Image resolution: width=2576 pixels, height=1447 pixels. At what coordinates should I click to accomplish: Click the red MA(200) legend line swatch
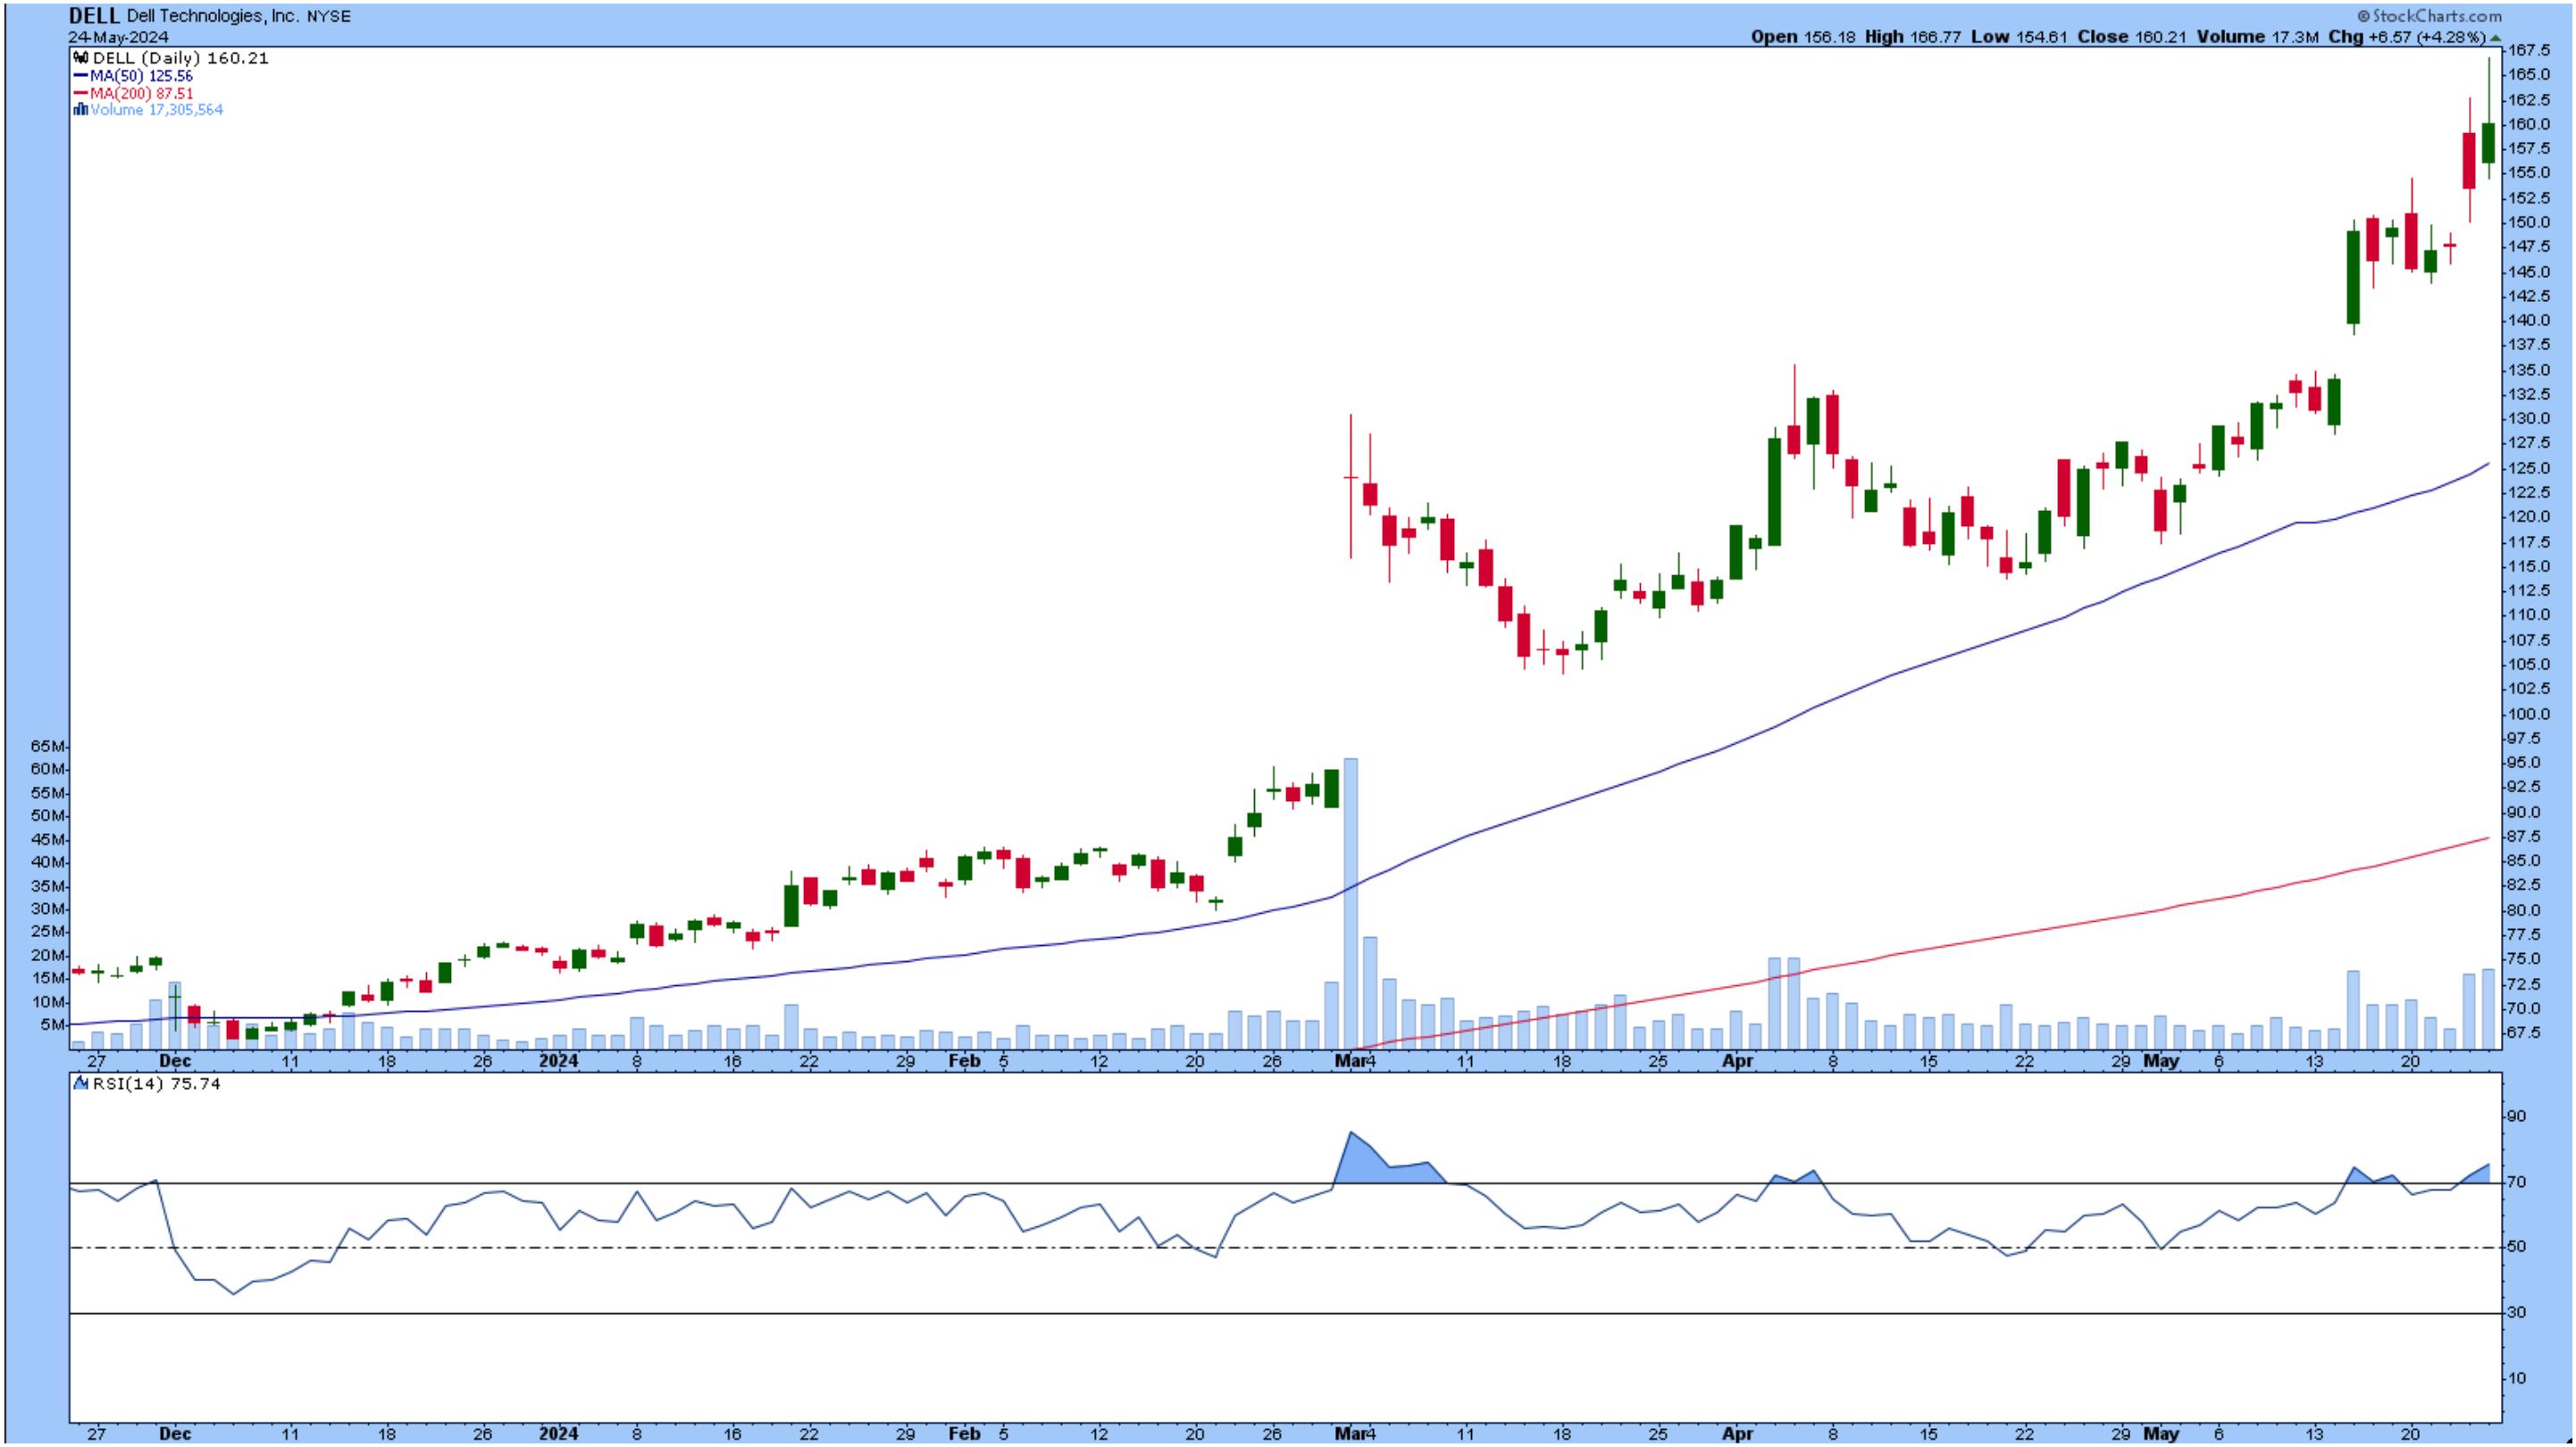tap(80, 93)
